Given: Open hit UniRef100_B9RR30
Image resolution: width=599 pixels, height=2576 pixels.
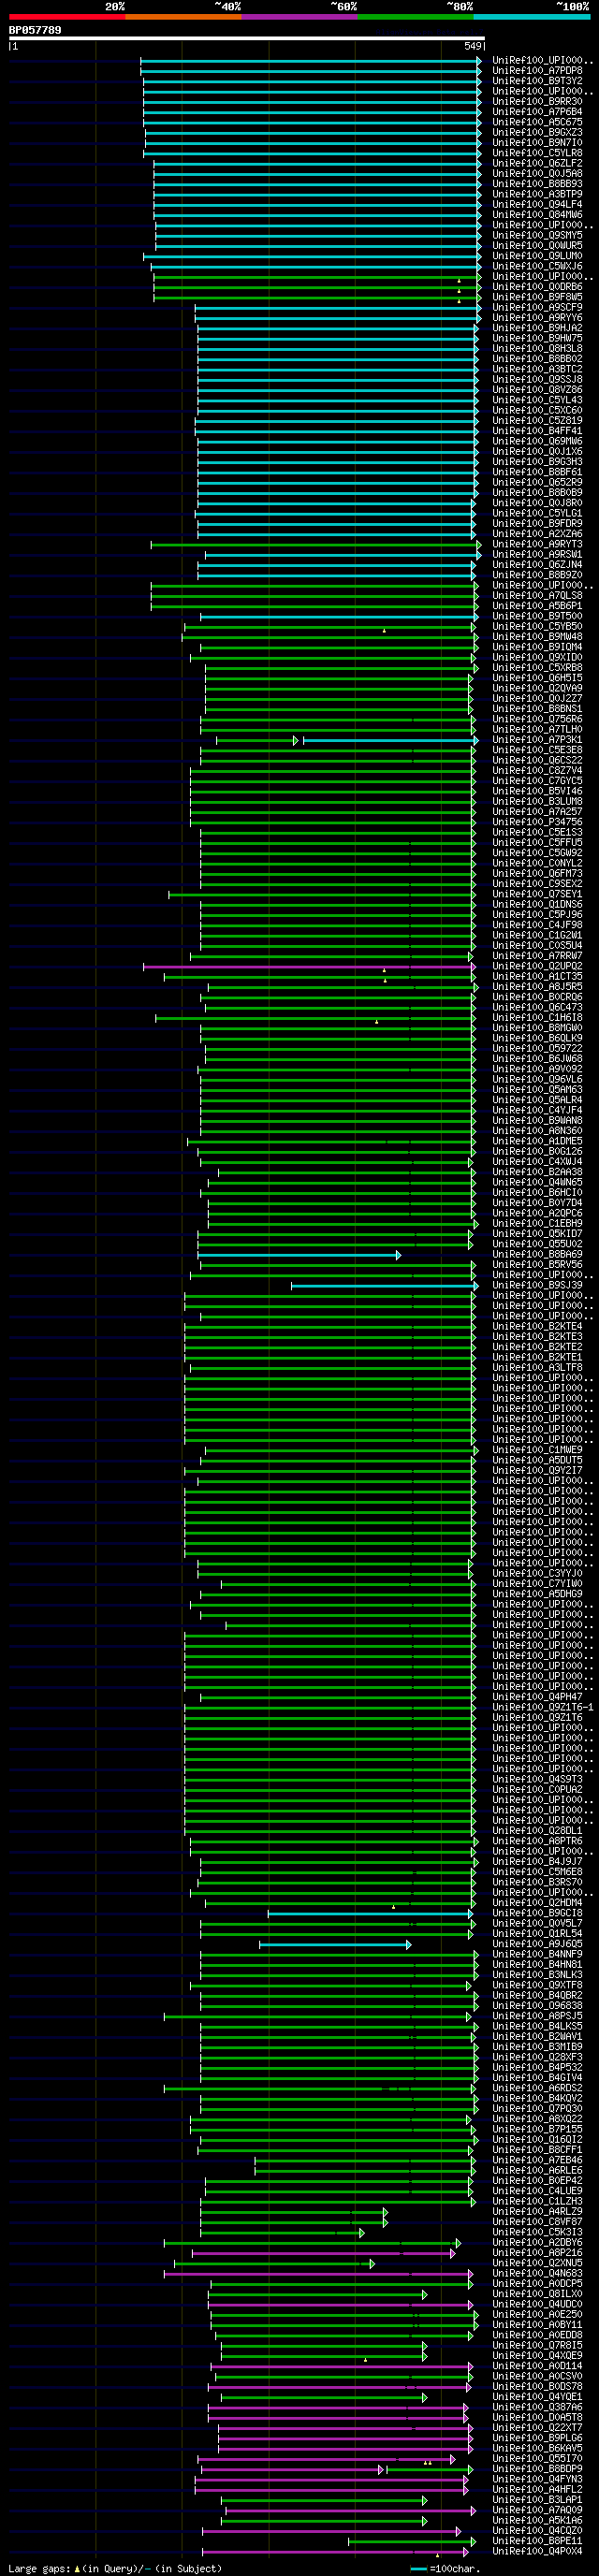Looking at the screenshot, I should [537, 102].
